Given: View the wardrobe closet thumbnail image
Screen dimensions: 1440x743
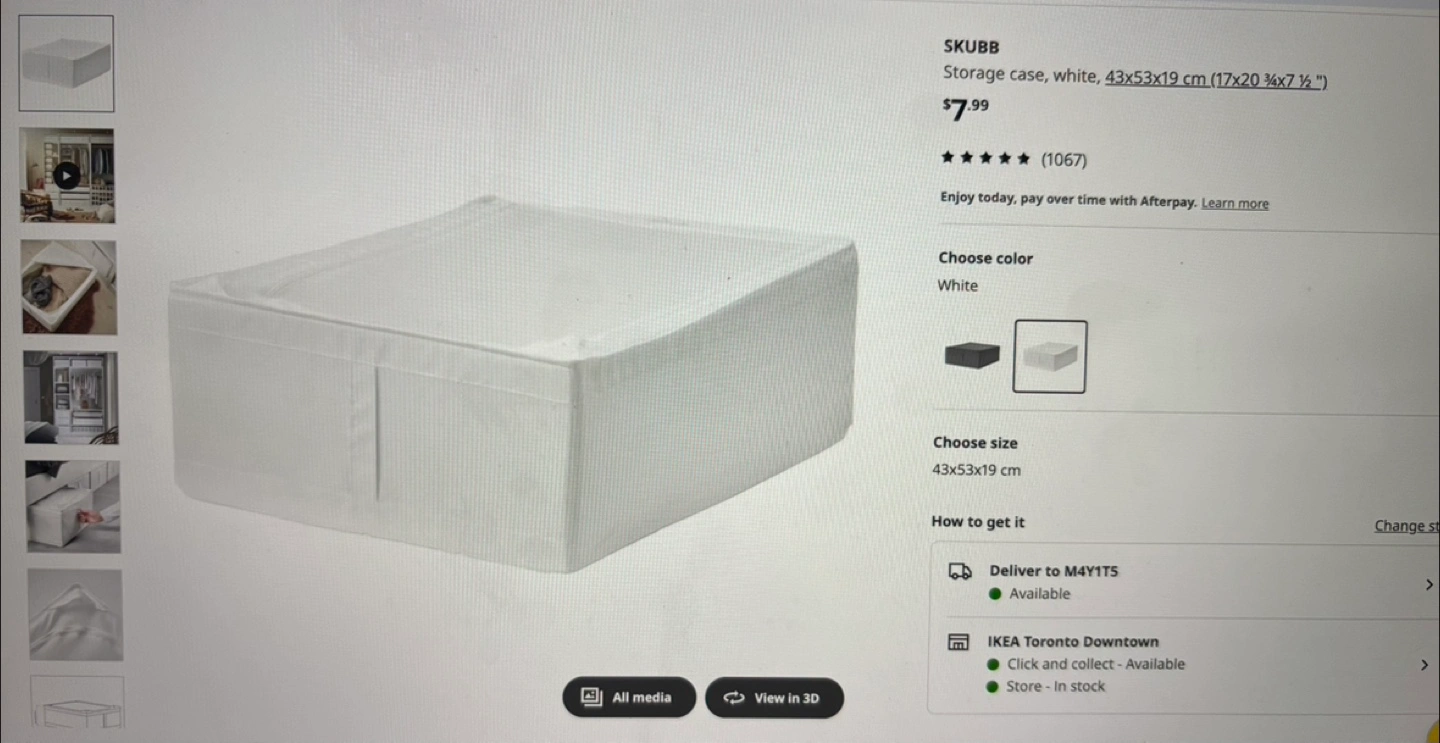Looking at the screenshot, I should click(70, 397).
